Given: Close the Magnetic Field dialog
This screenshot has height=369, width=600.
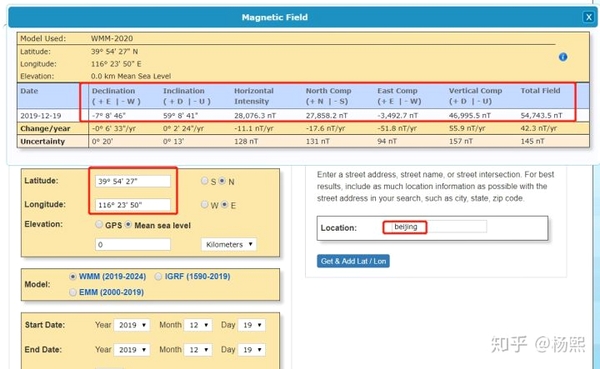Looking at the screenshot, I should click(589, 17).
